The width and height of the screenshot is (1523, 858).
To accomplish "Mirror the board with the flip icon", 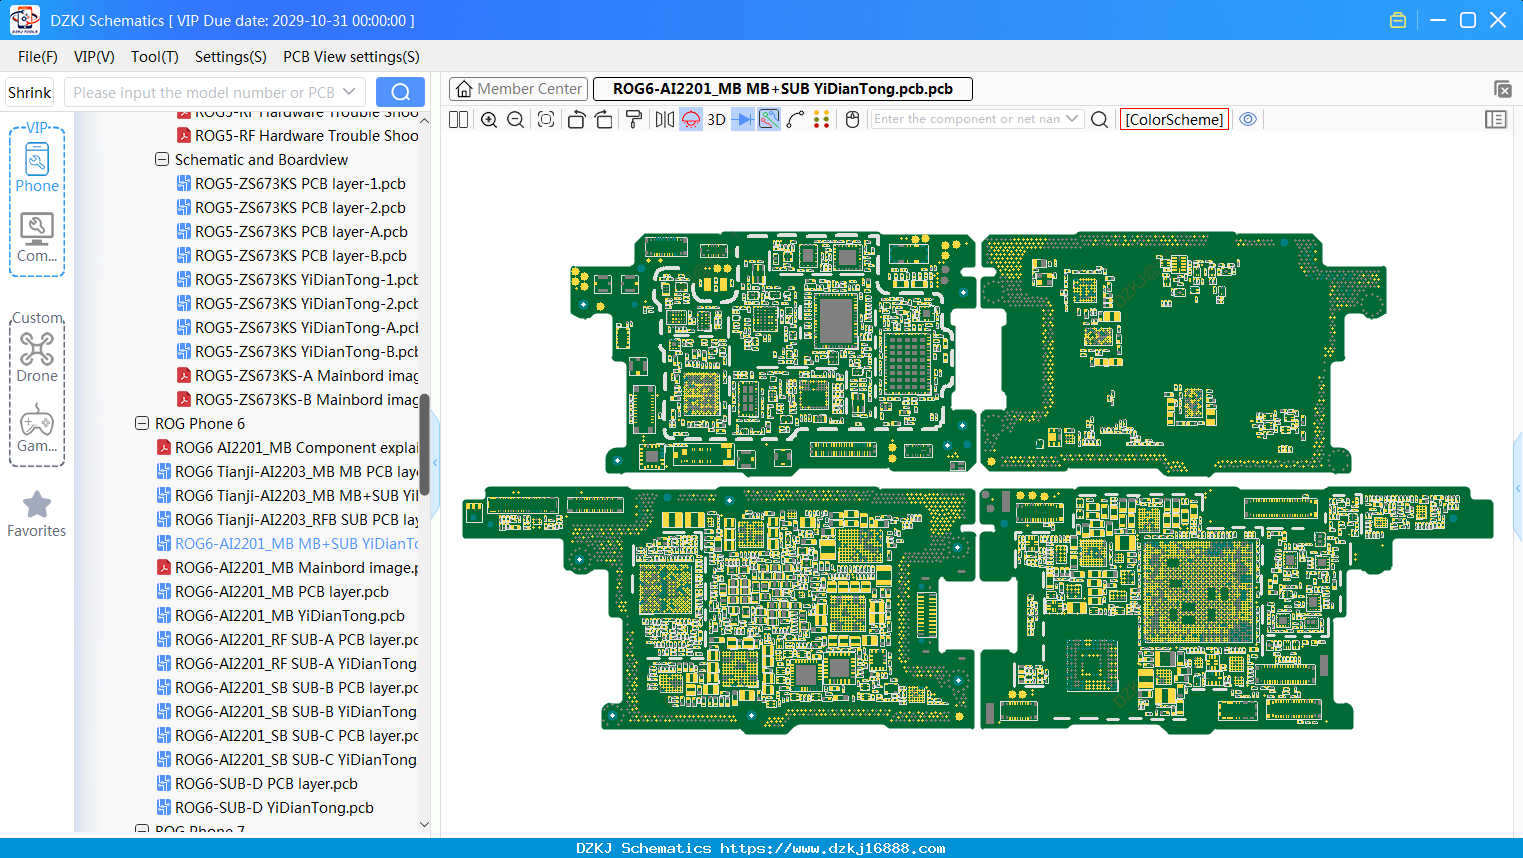I will pyautogui.click(x=664, y=119).
